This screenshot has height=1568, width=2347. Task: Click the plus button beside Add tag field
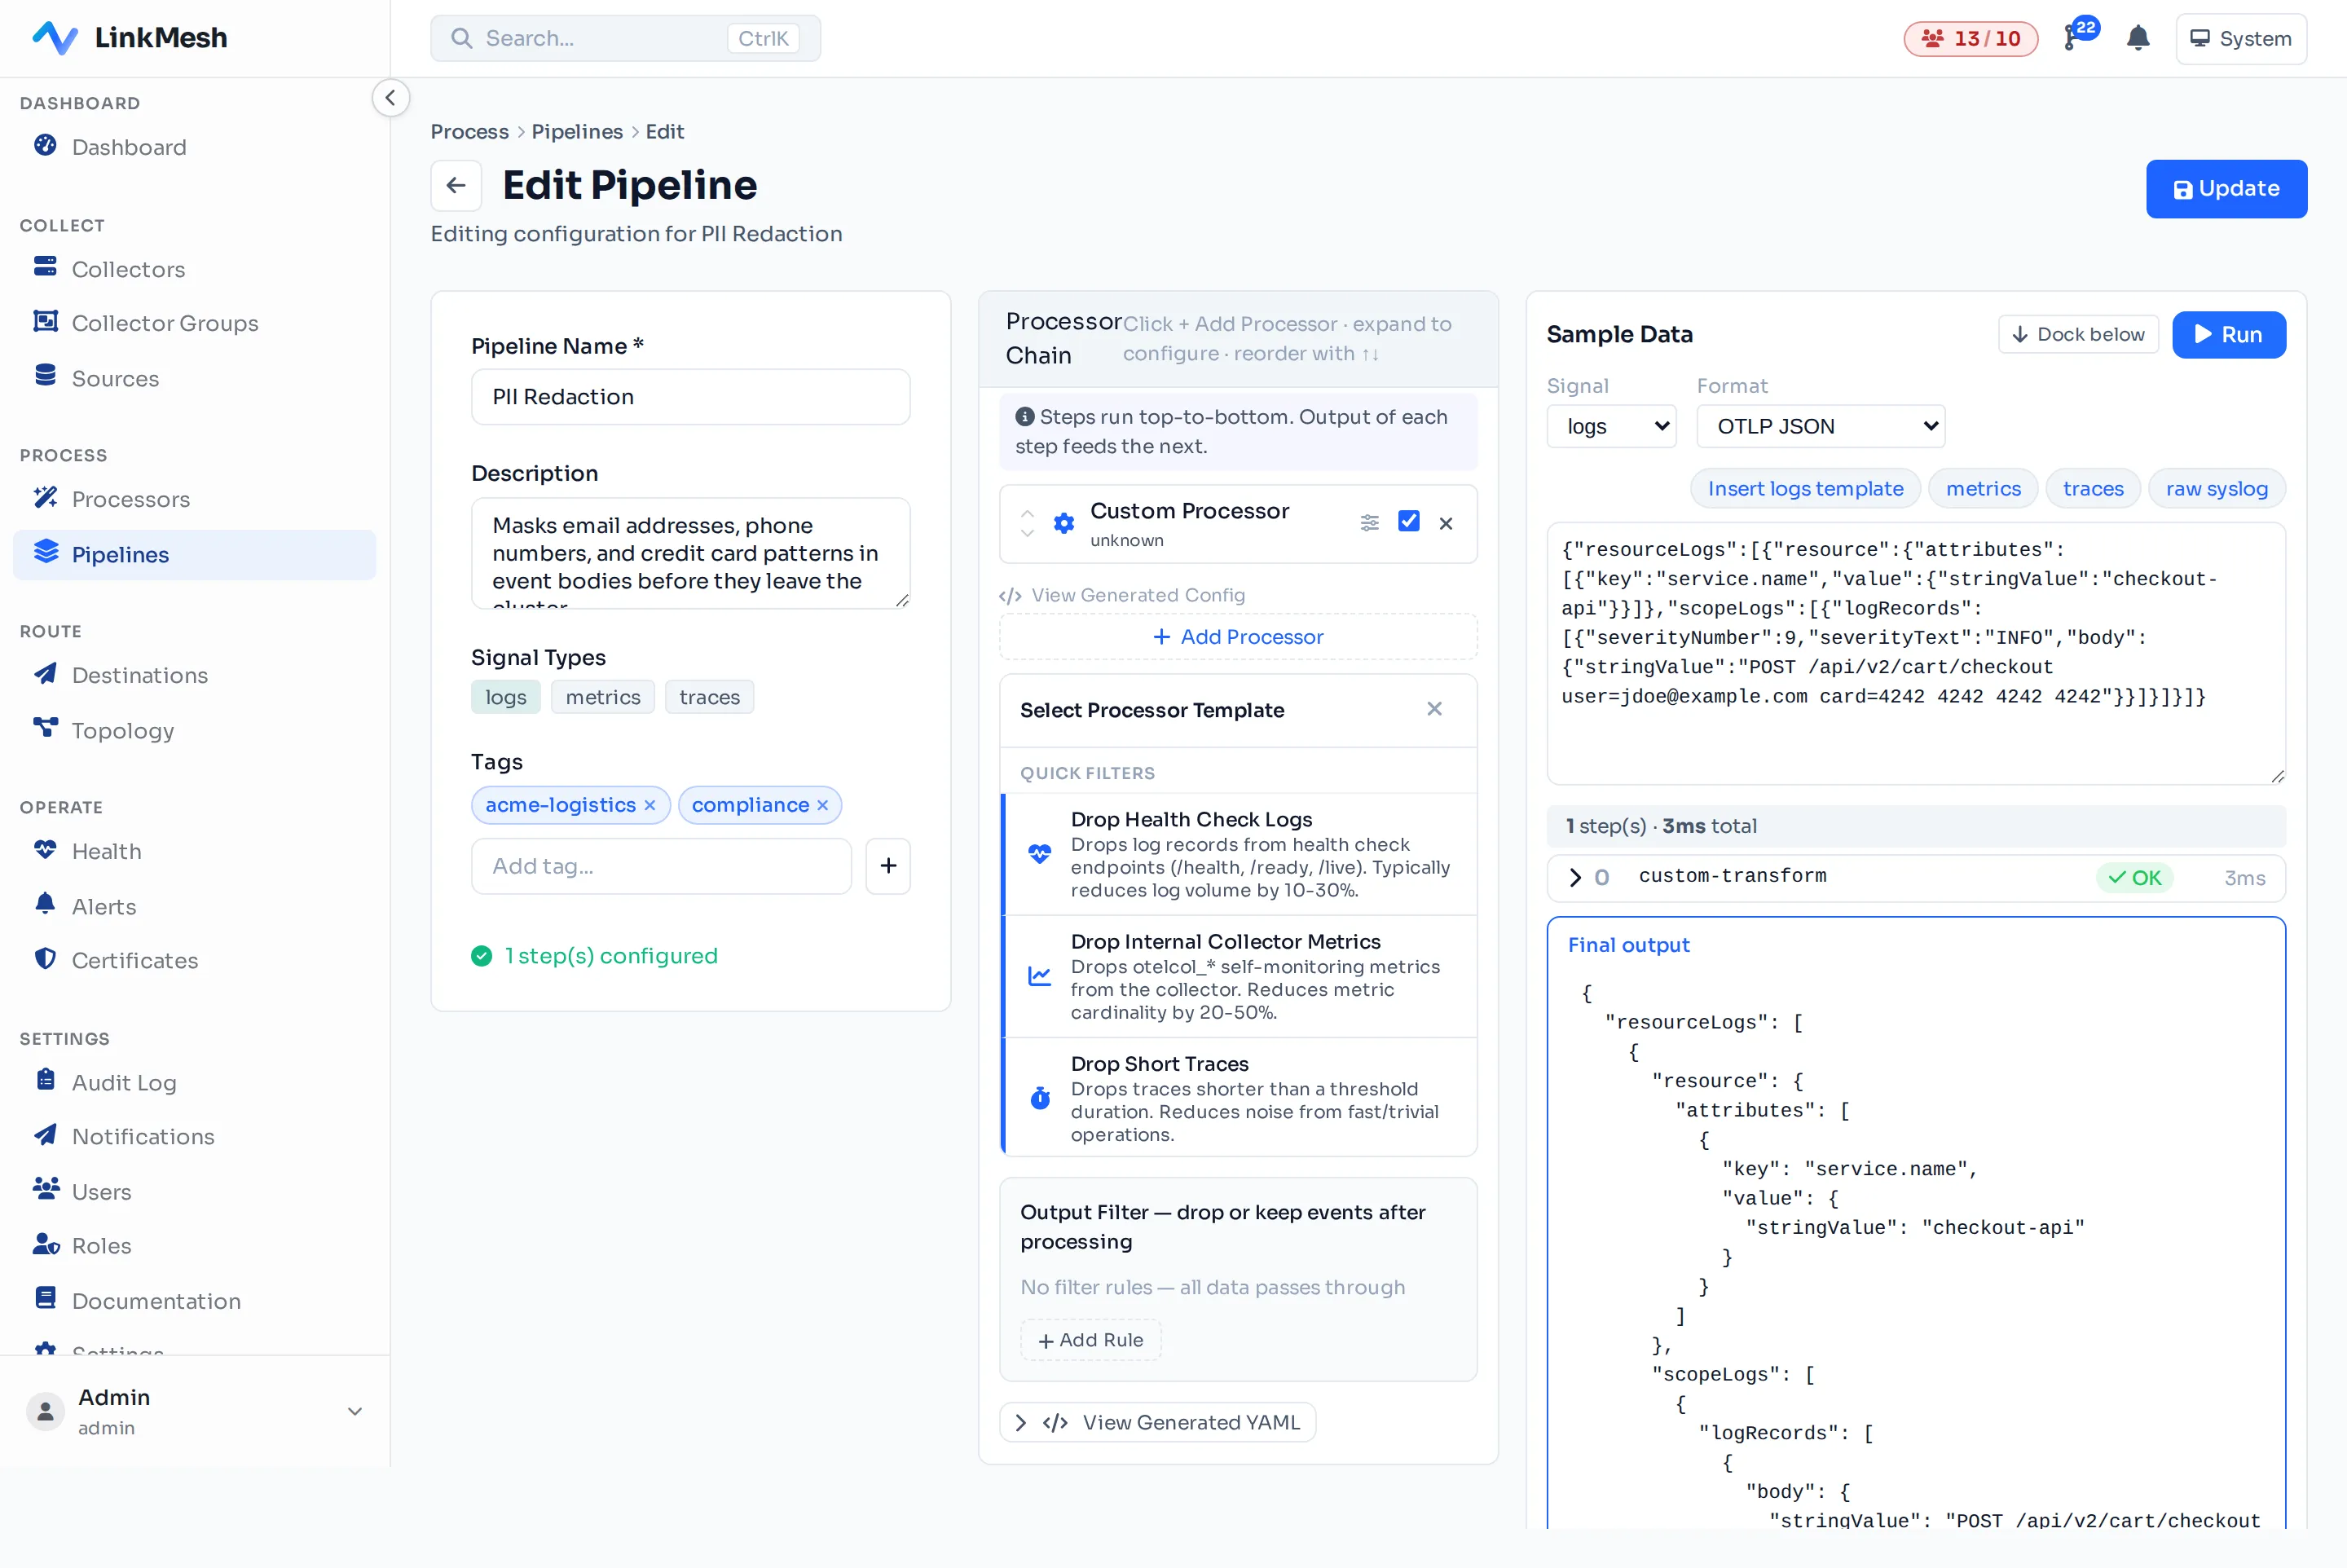click(887, 866)
